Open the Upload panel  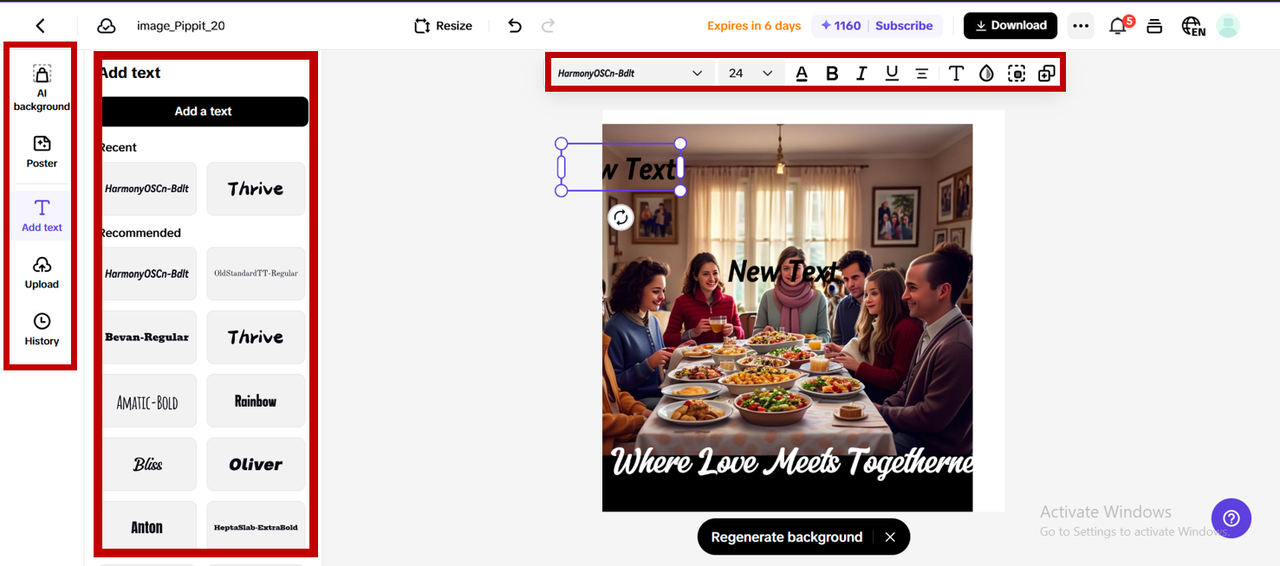click(x=42, y=272)
